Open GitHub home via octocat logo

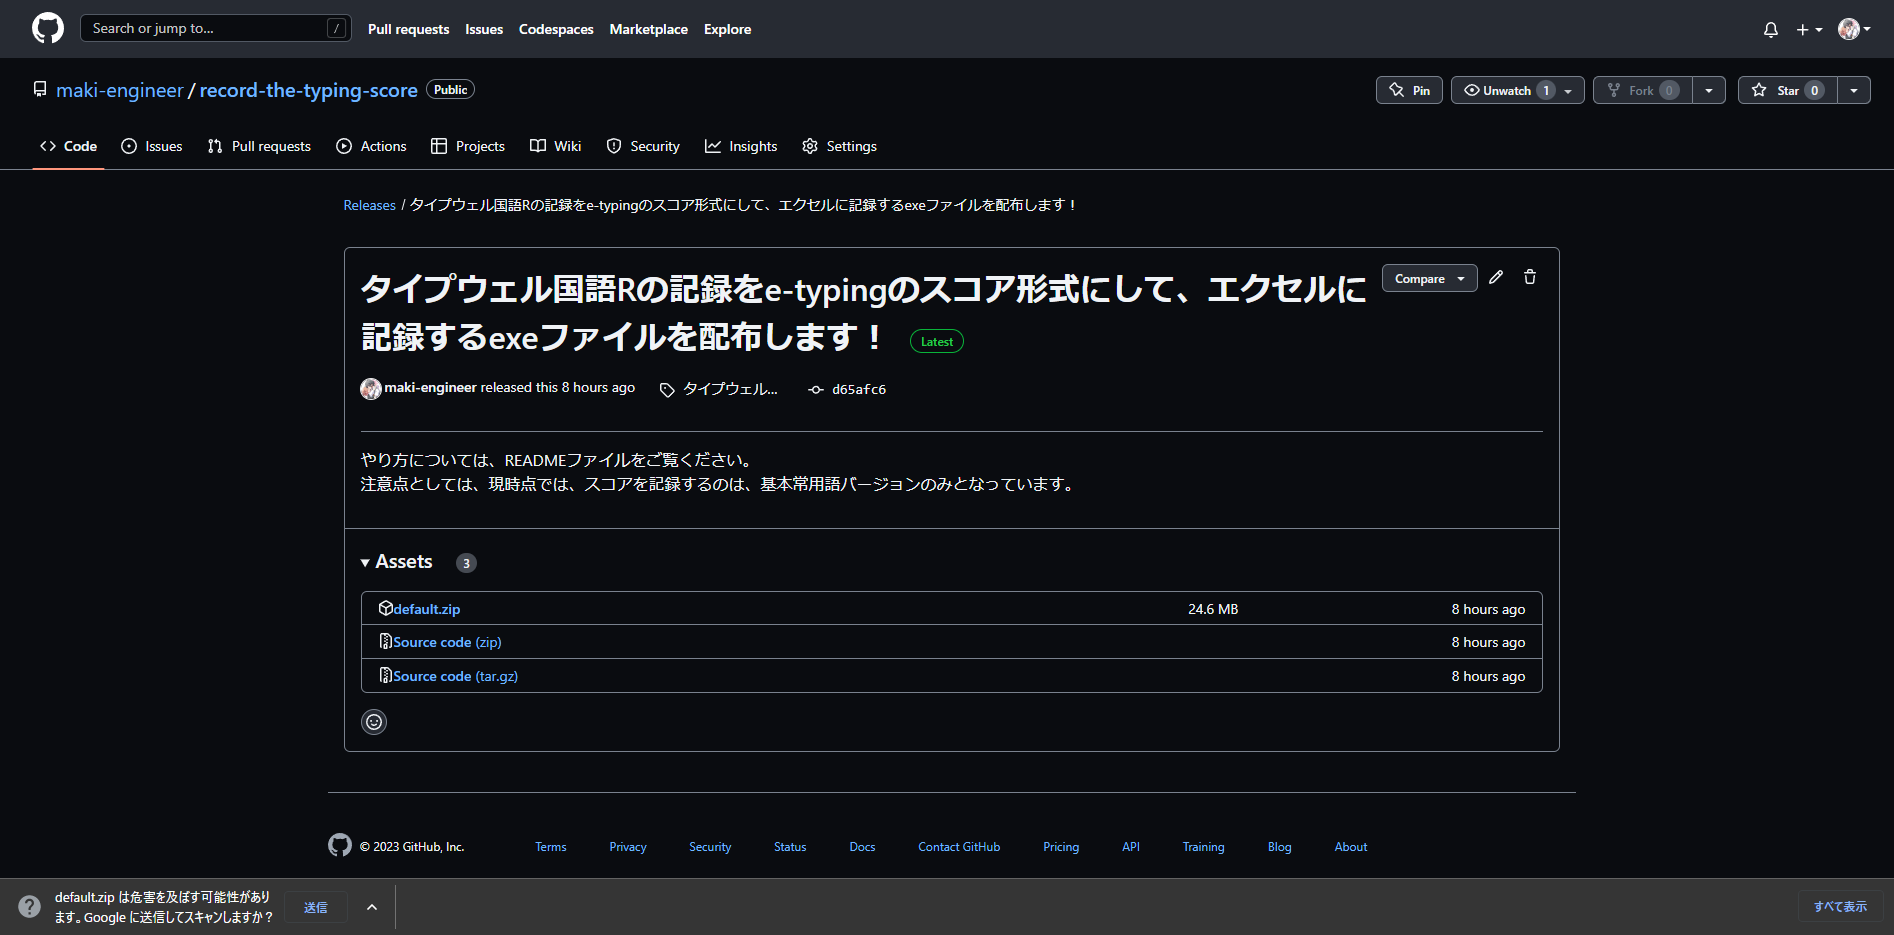click(x=47, y=27)
